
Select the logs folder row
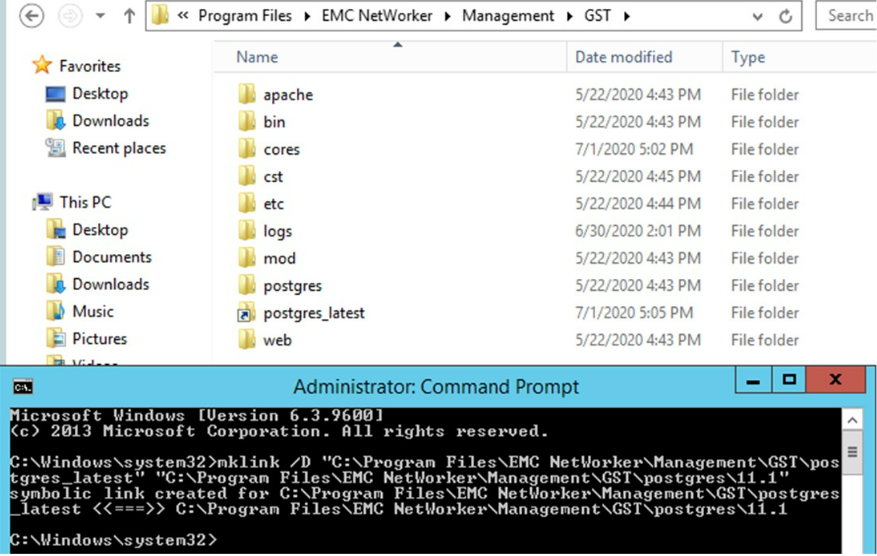278,231
